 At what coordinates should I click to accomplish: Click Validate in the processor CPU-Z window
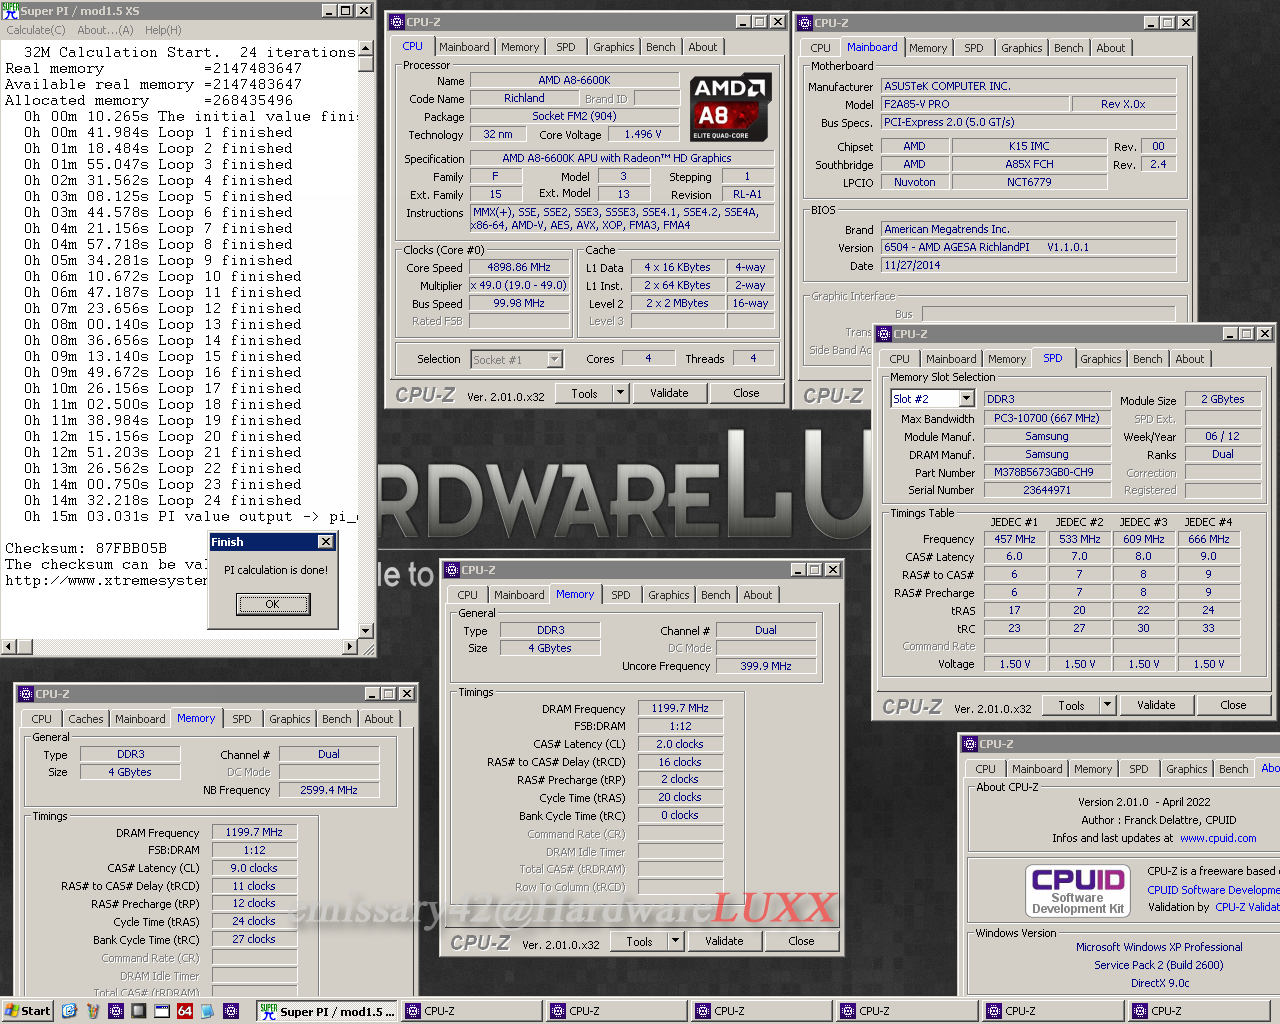669,393
